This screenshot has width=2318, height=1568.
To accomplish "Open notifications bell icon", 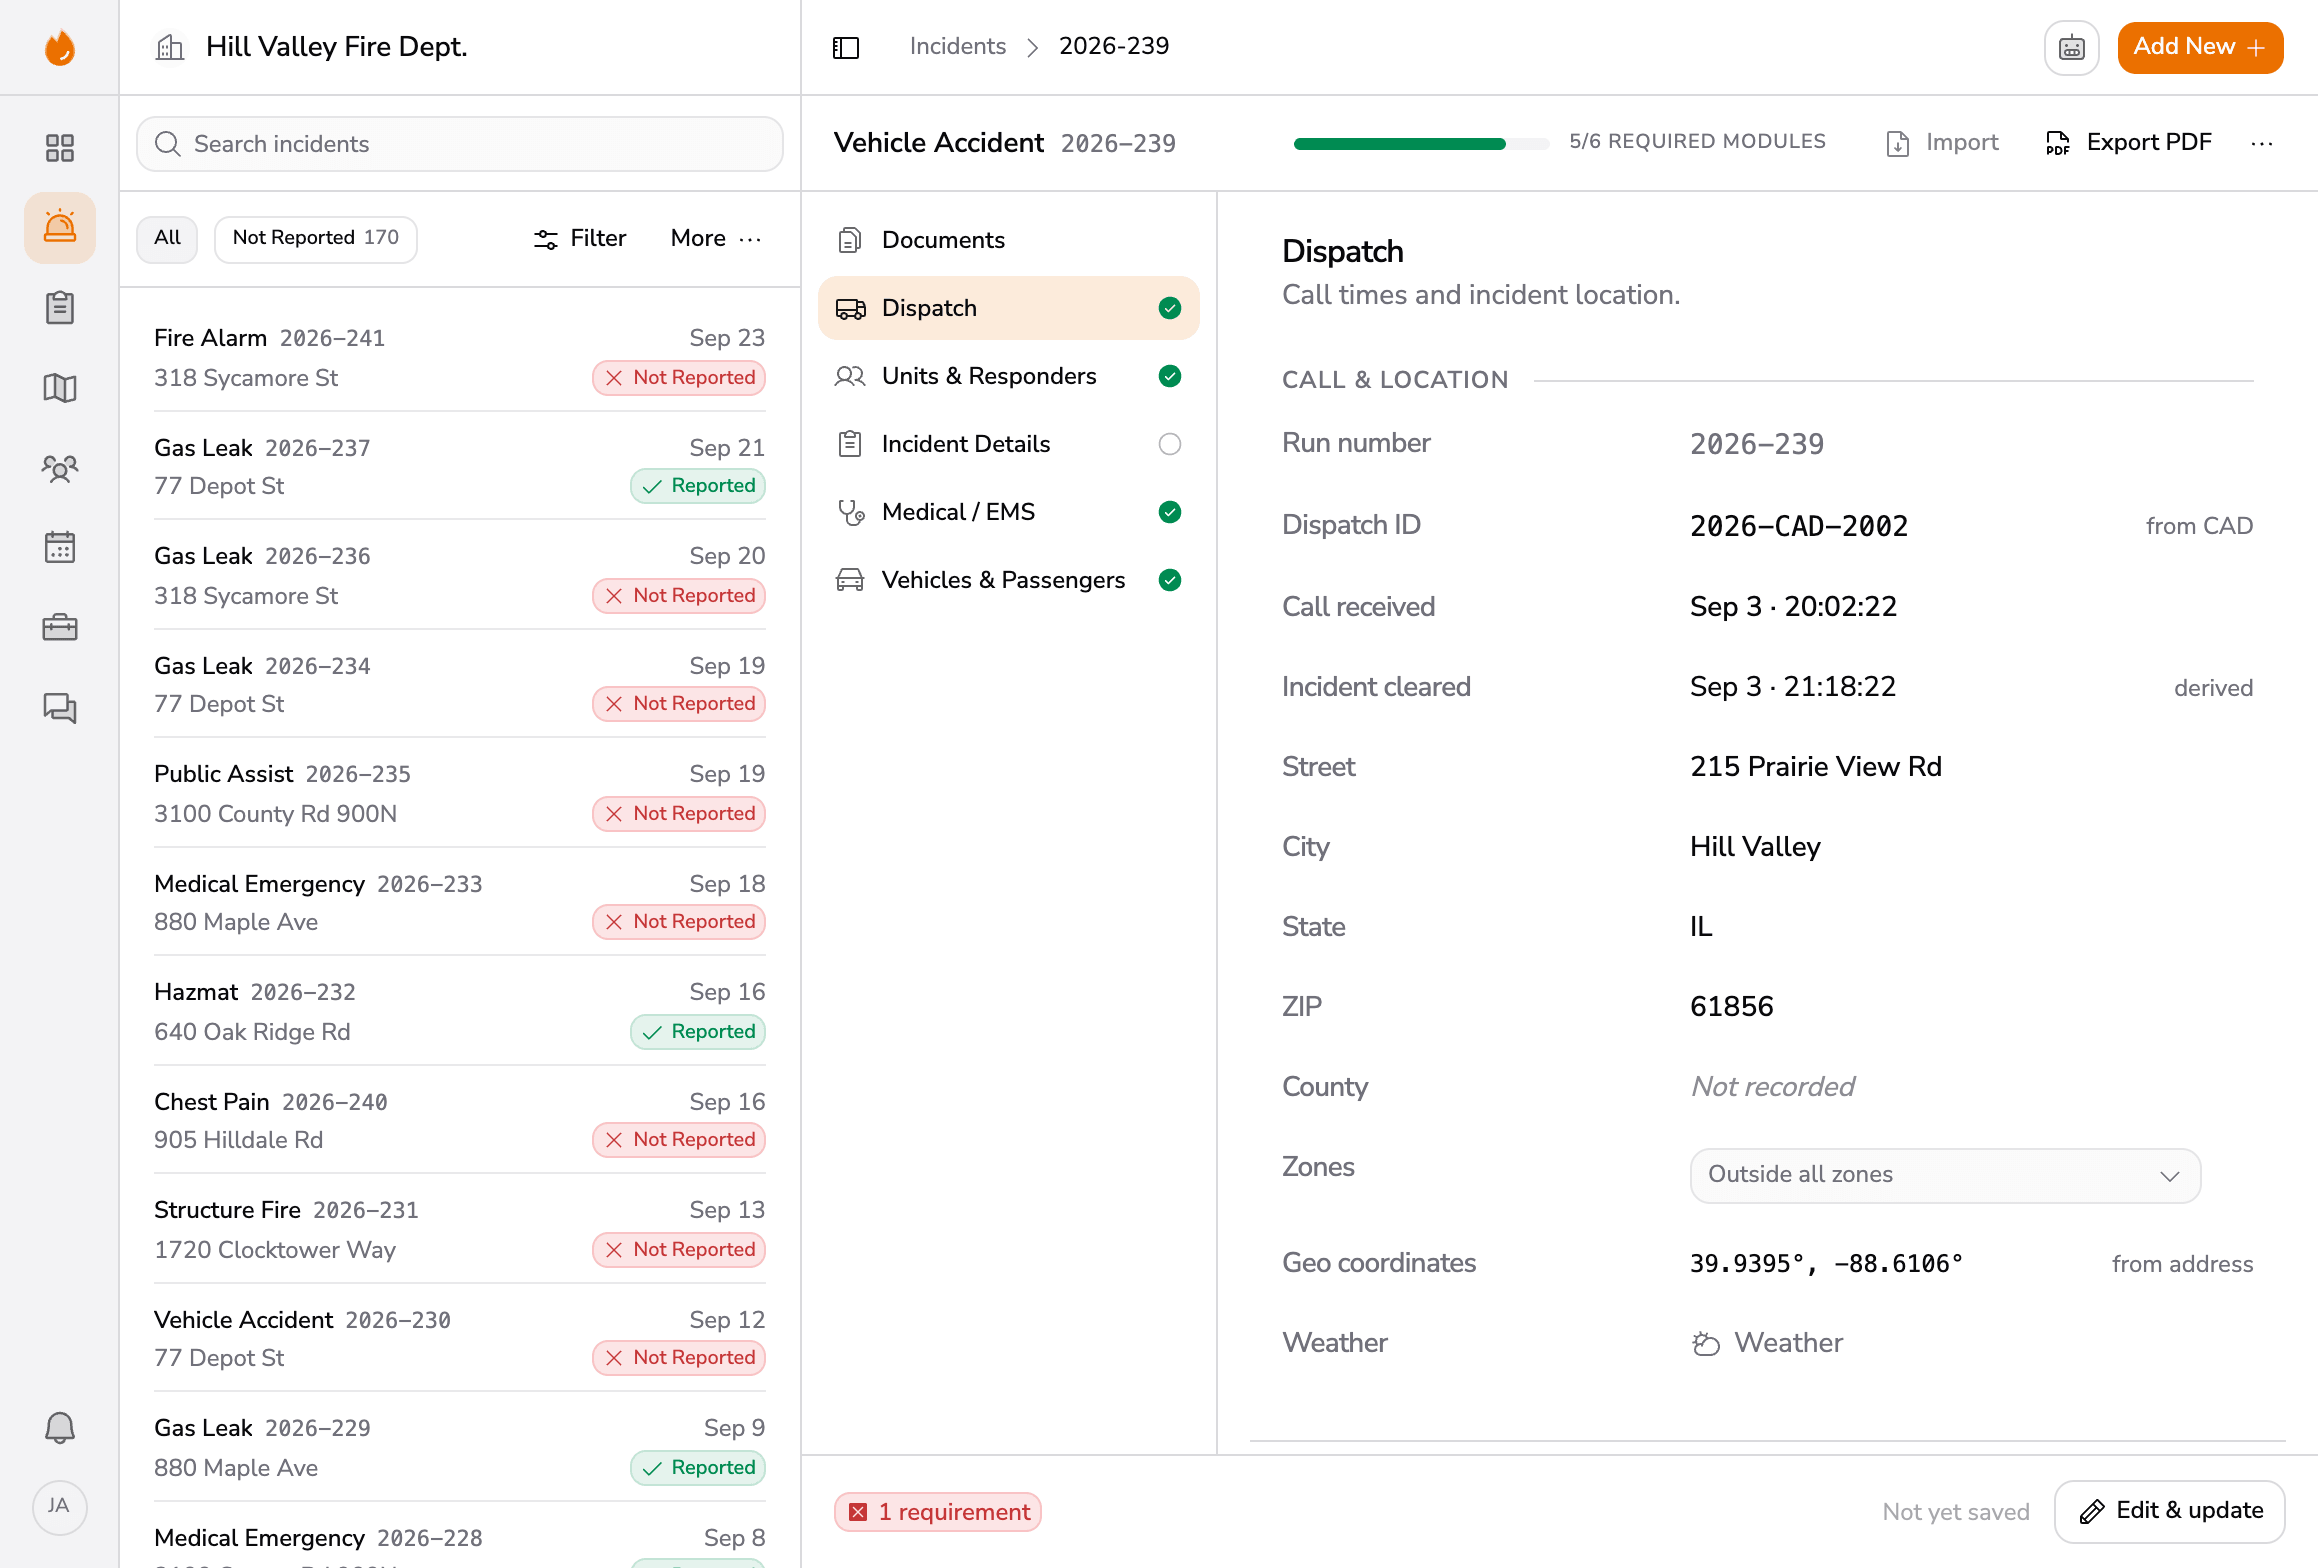I will pos(60,1428).
